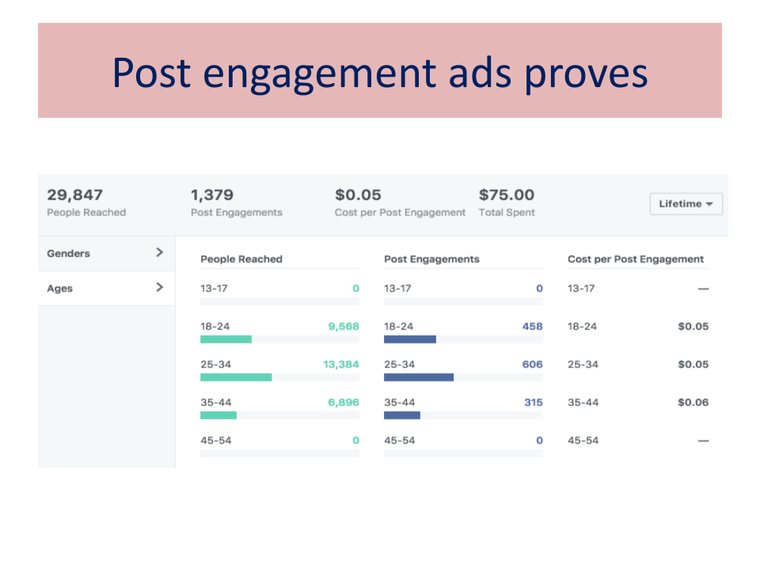The image size is (760, 570).
Task: Click the People Reached column header
Action: (x=241, y=259)
